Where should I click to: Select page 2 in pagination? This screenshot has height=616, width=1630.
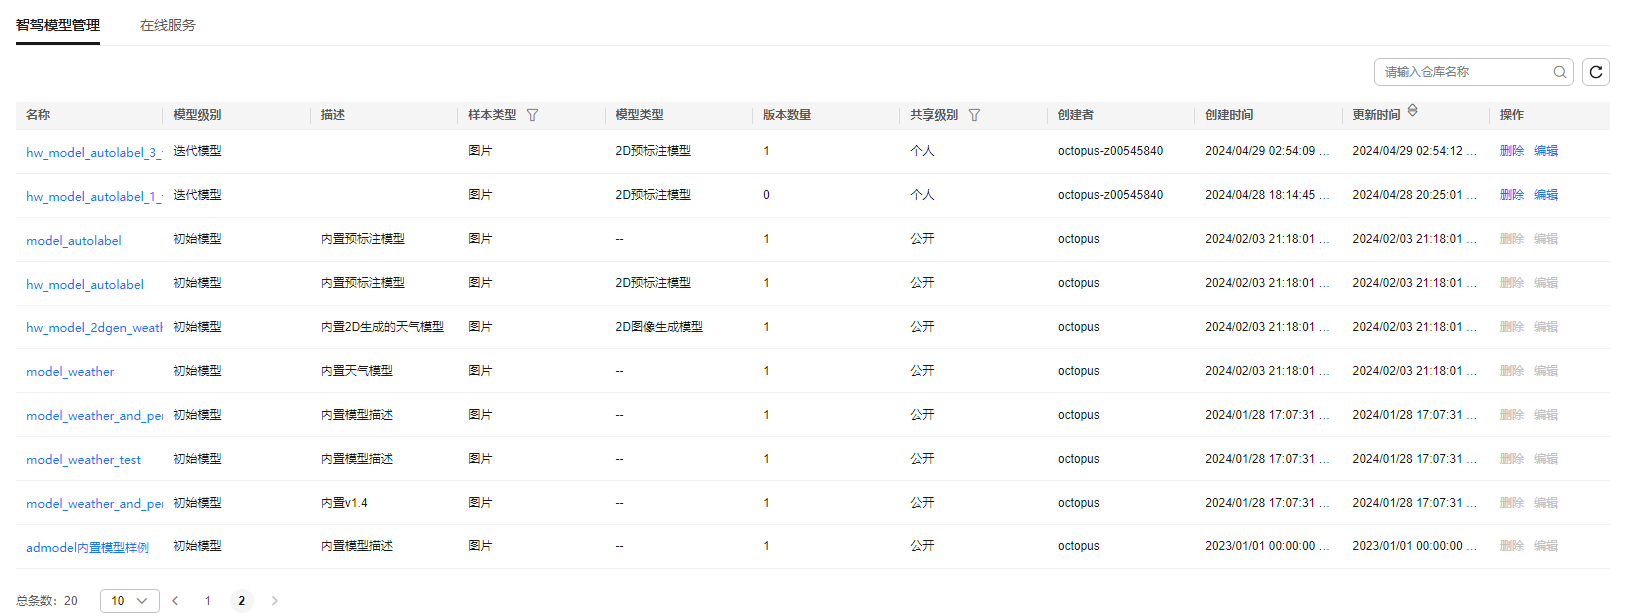tap(241, 601)
